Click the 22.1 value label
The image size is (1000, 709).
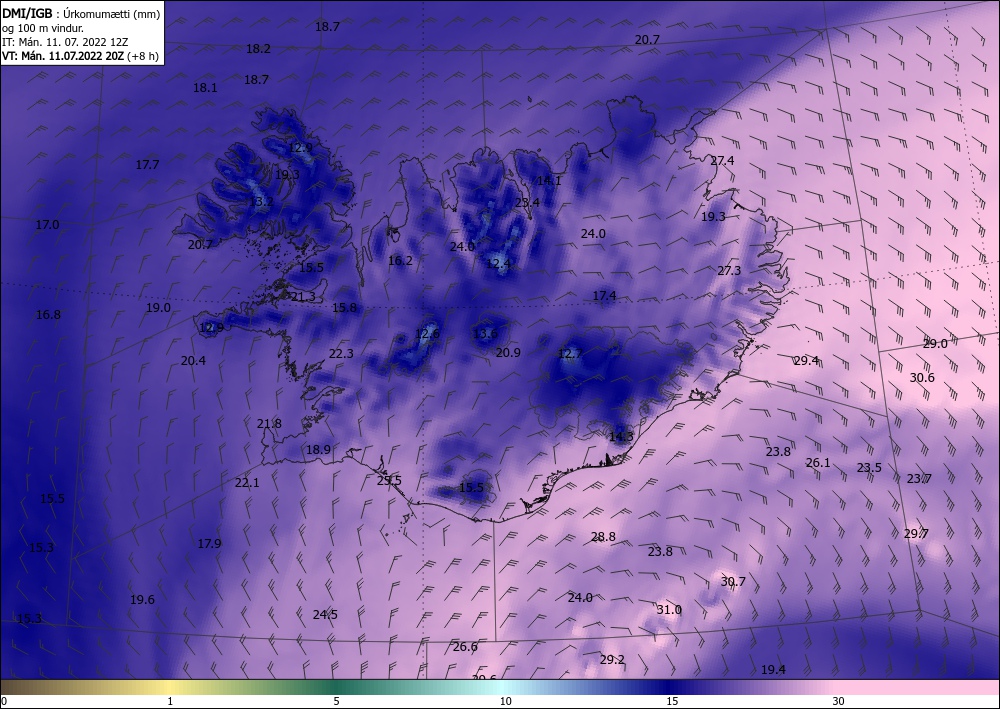tap(247, 483)
